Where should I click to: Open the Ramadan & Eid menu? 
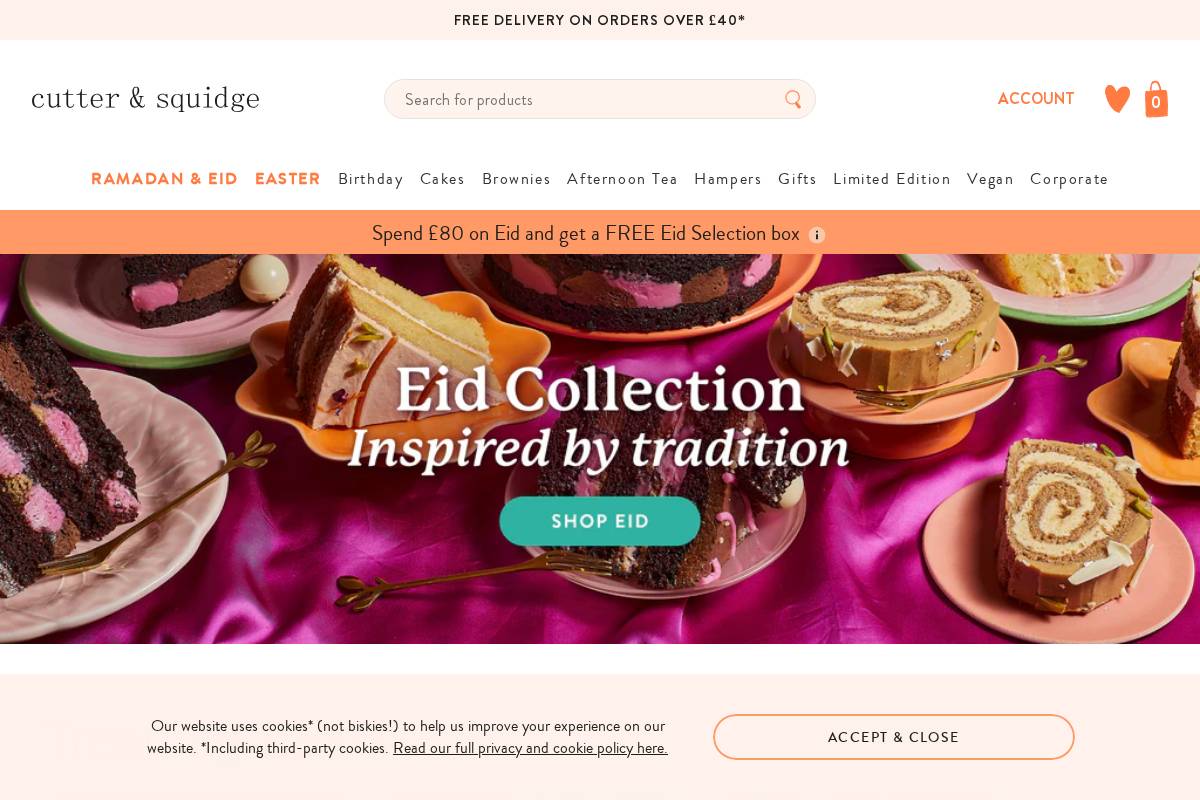(164, 179)
